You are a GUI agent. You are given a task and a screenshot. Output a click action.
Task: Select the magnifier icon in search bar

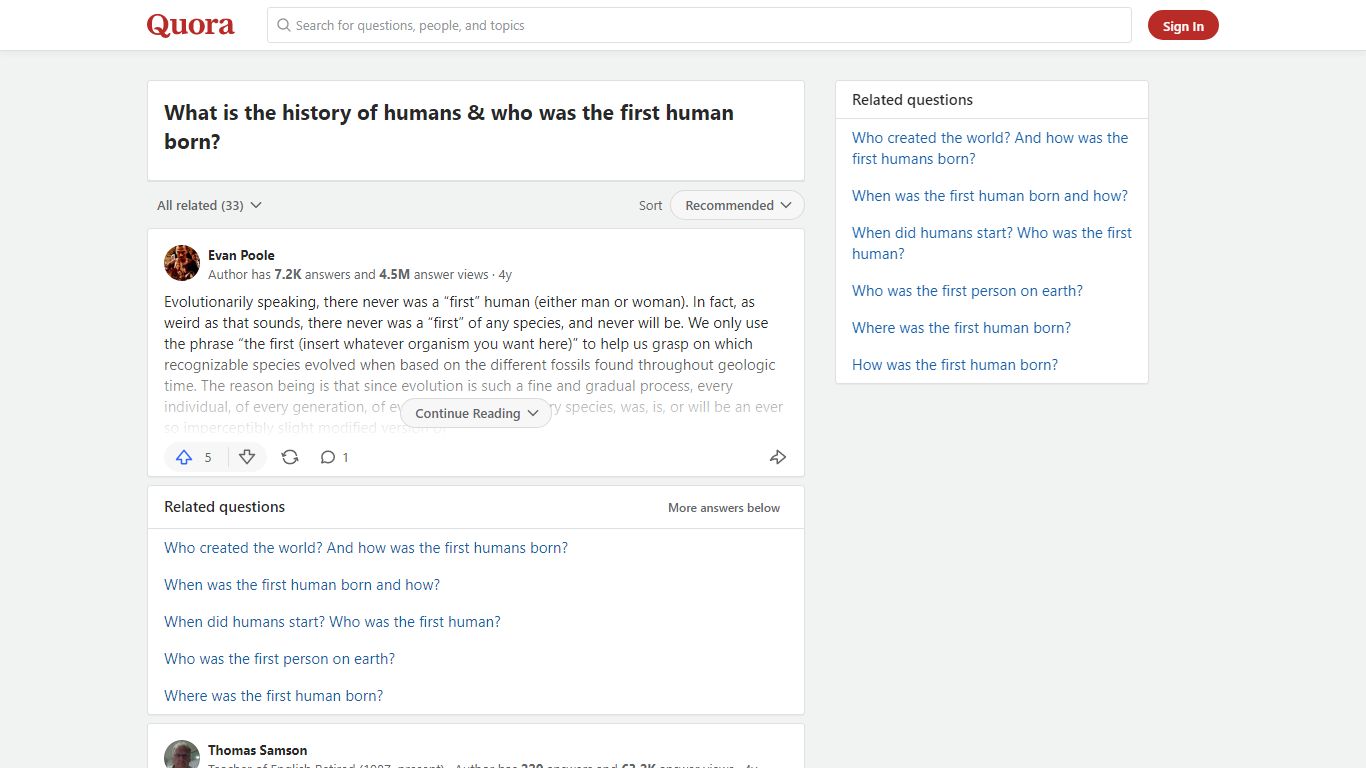pyautogui.click(x=284, y=25)
